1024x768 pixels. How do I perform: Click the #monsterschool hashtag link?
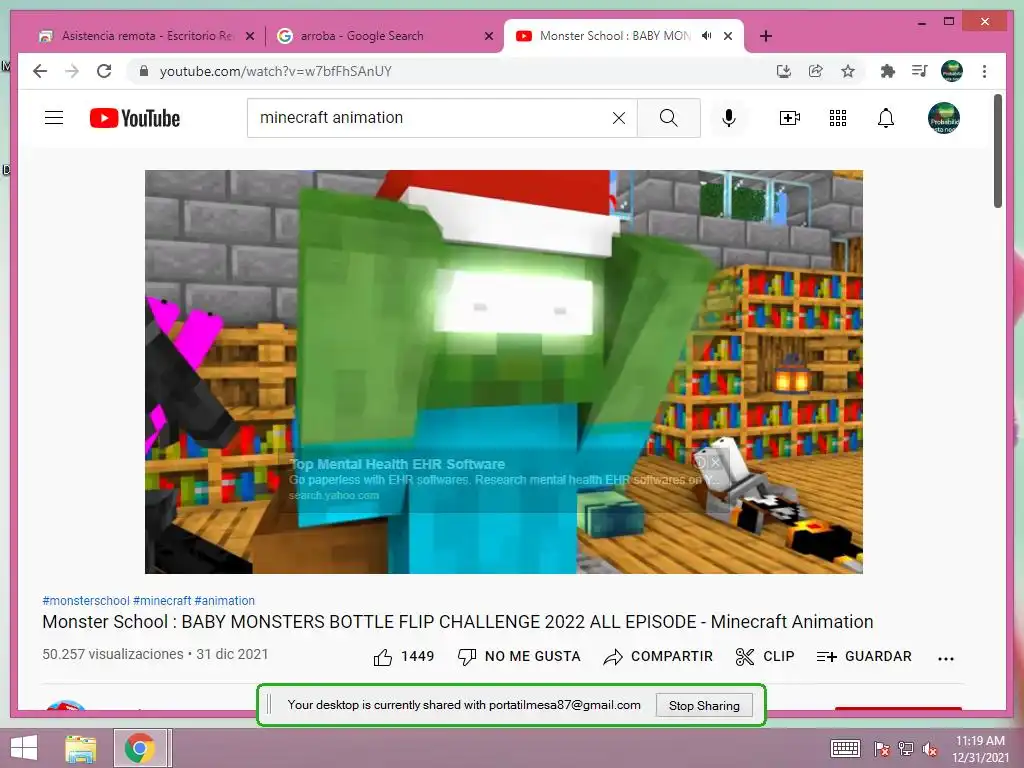click(86, 601)
